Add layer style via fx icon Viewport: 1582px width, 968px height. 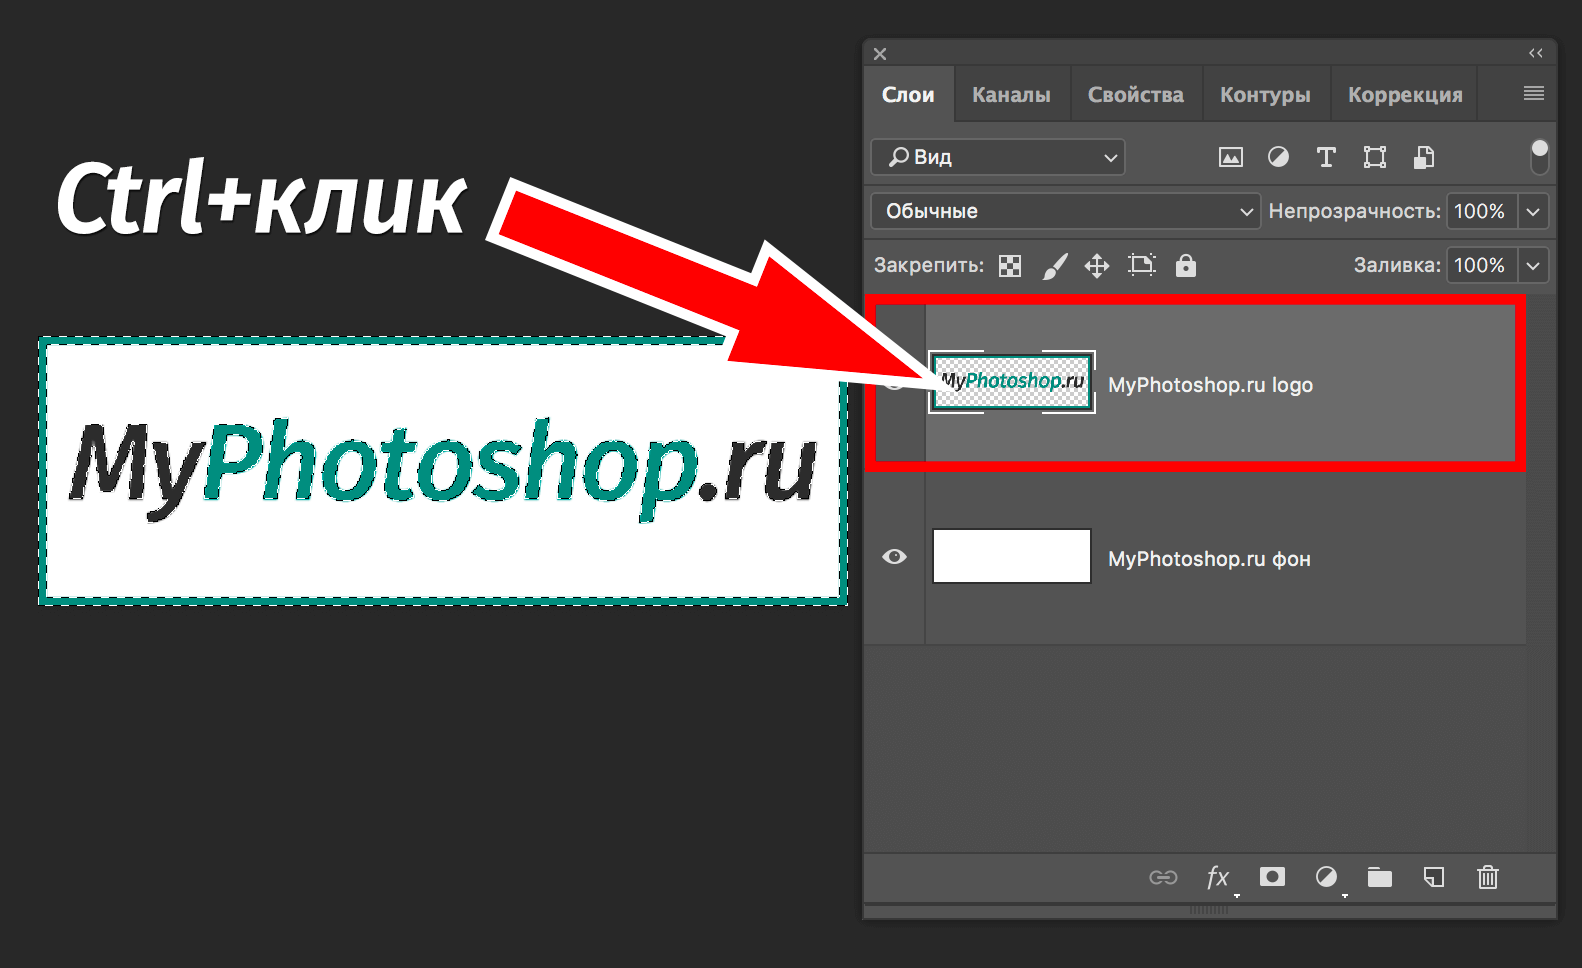click(1217, 877)
